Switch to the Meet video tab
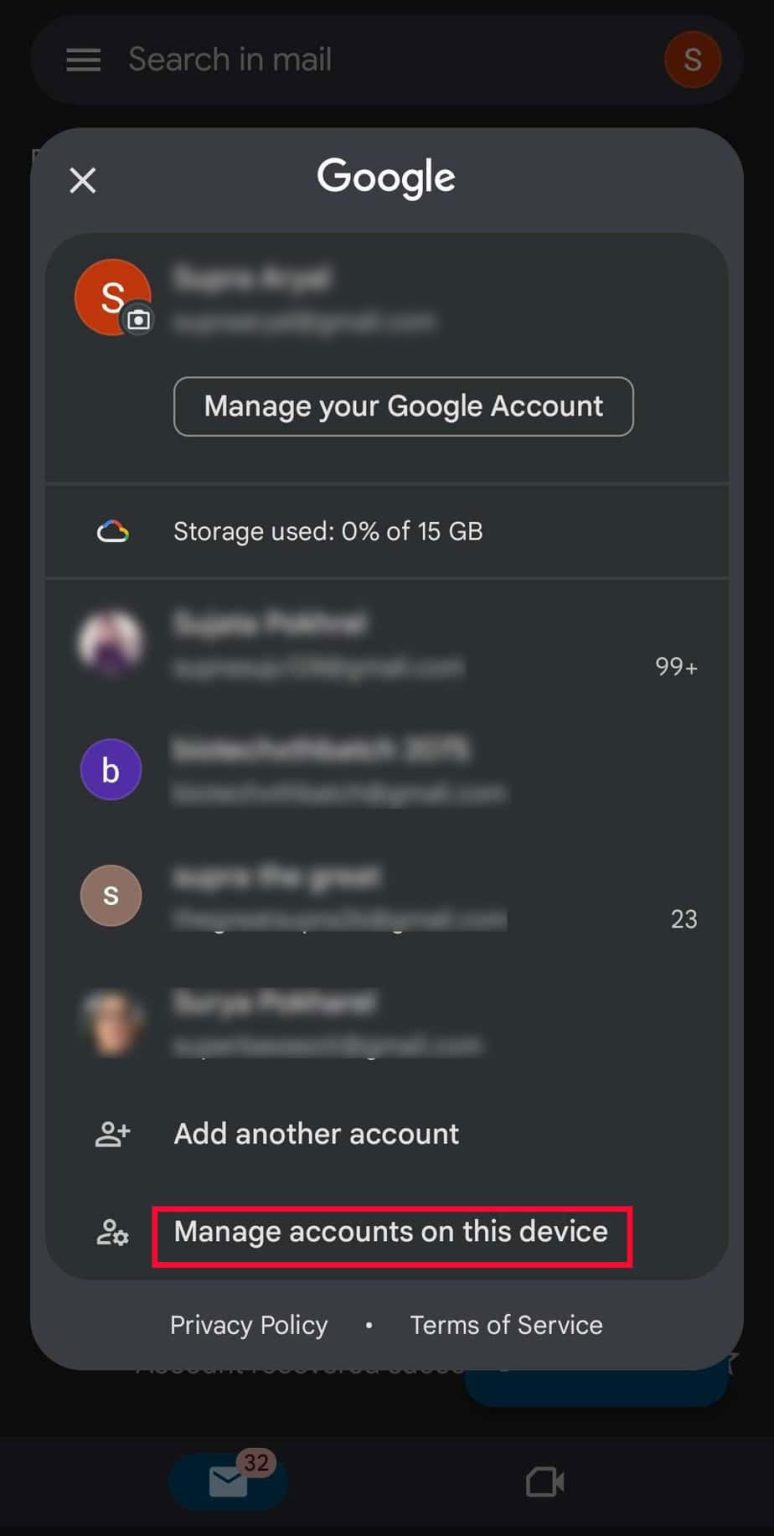 545,1481
